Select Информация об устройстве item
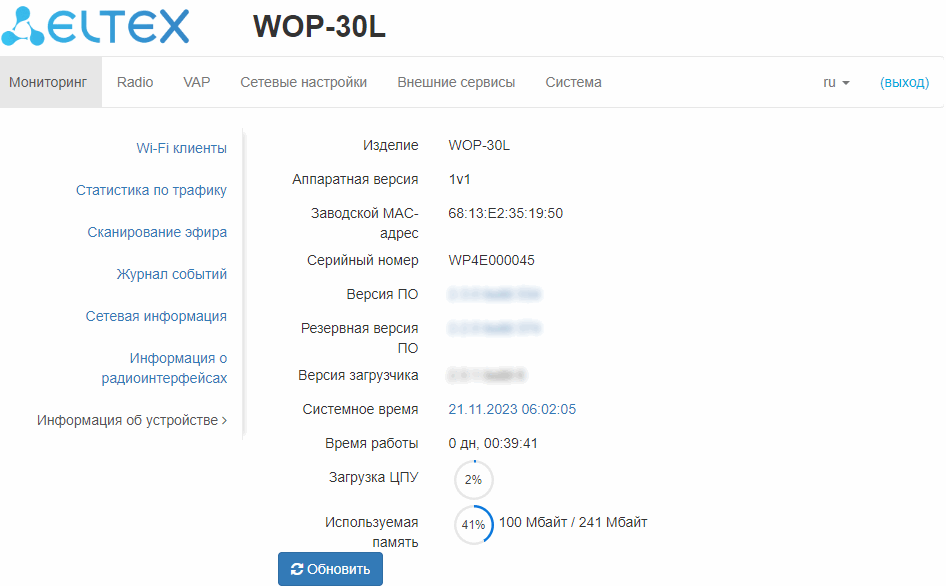This screenshot has height=586, width=946. pyautogui.click(x=132, y=420)
